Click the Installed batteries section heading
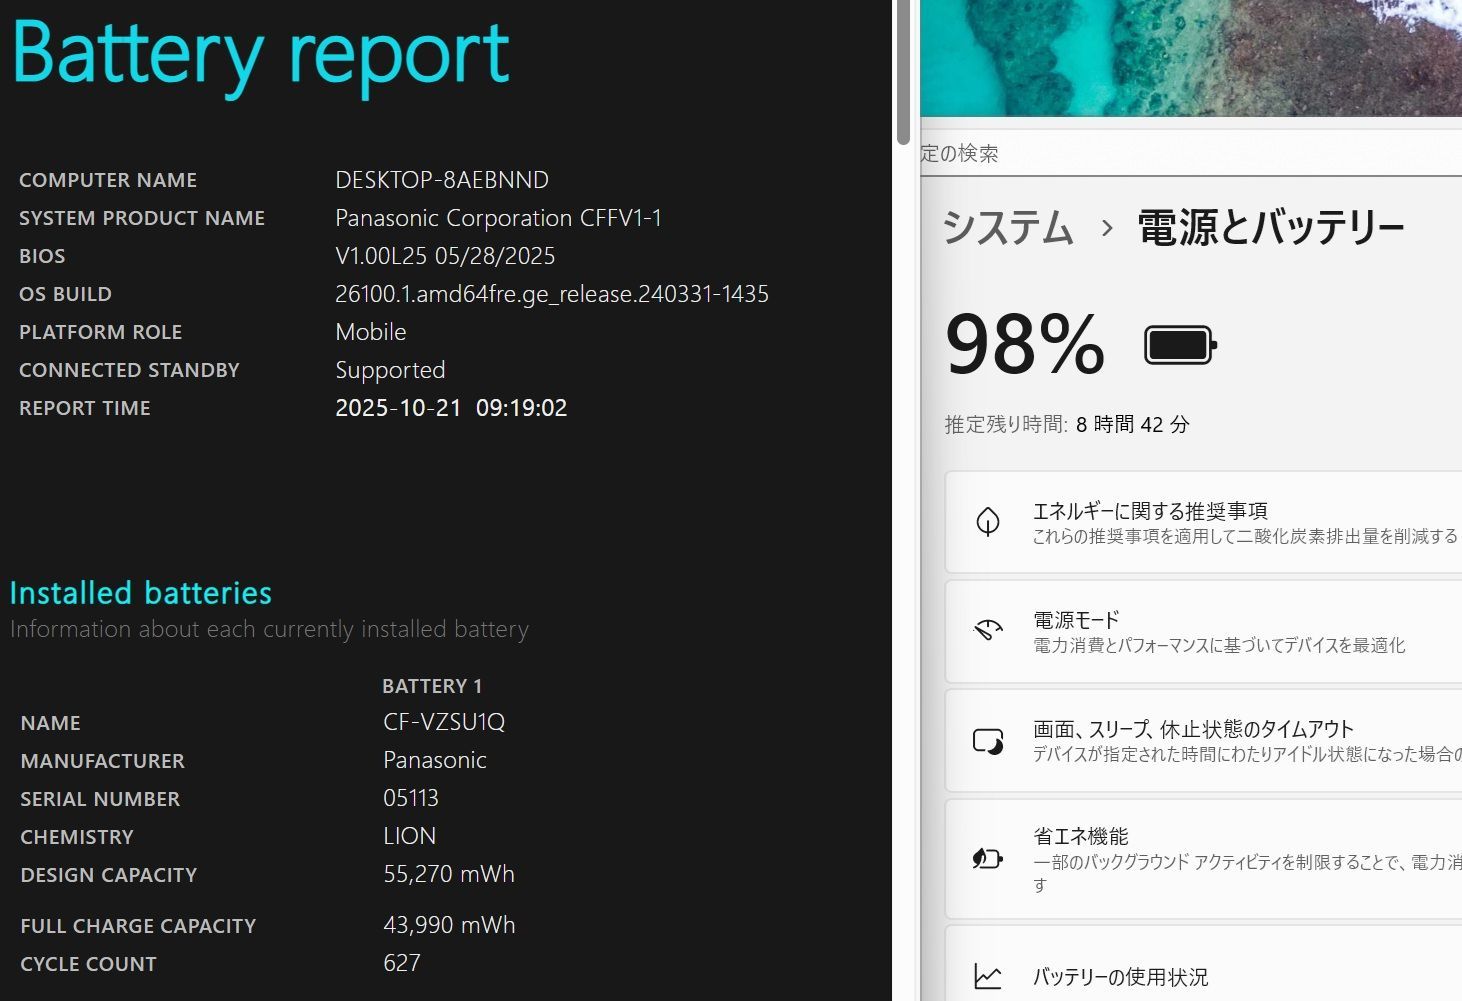This screenshot has width=1462, height=1001. tap(141, 593)
